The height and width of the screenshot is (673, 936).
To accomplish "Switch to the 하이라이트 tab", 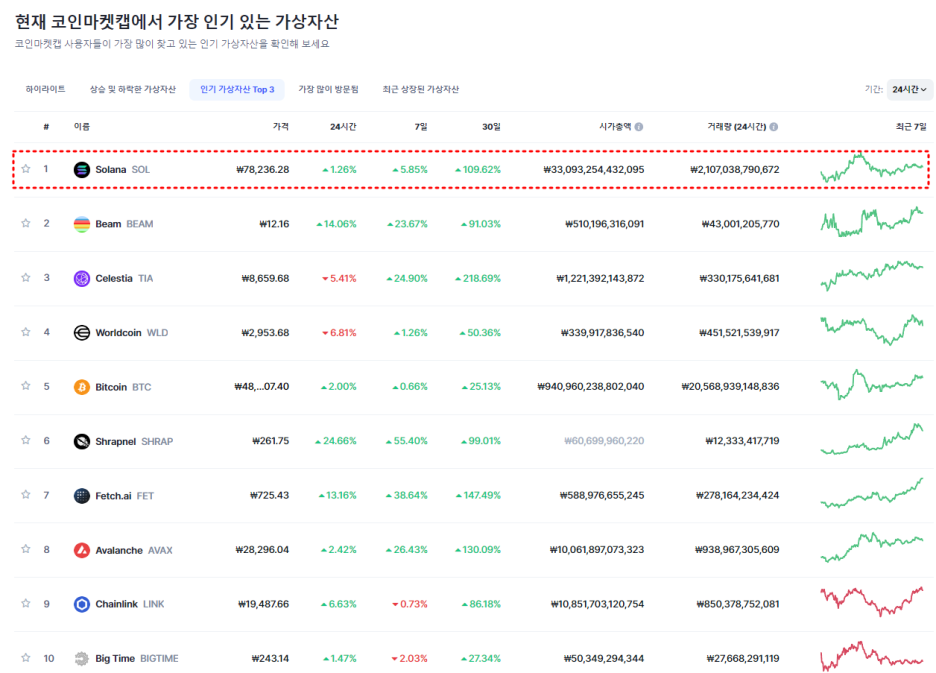I will pyautogui.click(x=45, y=90).
